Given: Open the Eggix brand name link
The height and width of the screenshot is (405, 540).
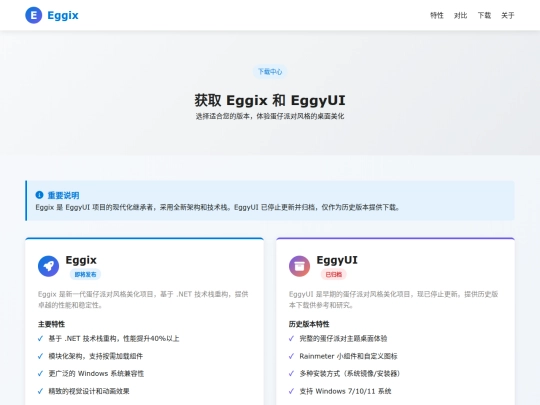Looking at the screenshot, I should pyautogui.click(x=63, y=15).
